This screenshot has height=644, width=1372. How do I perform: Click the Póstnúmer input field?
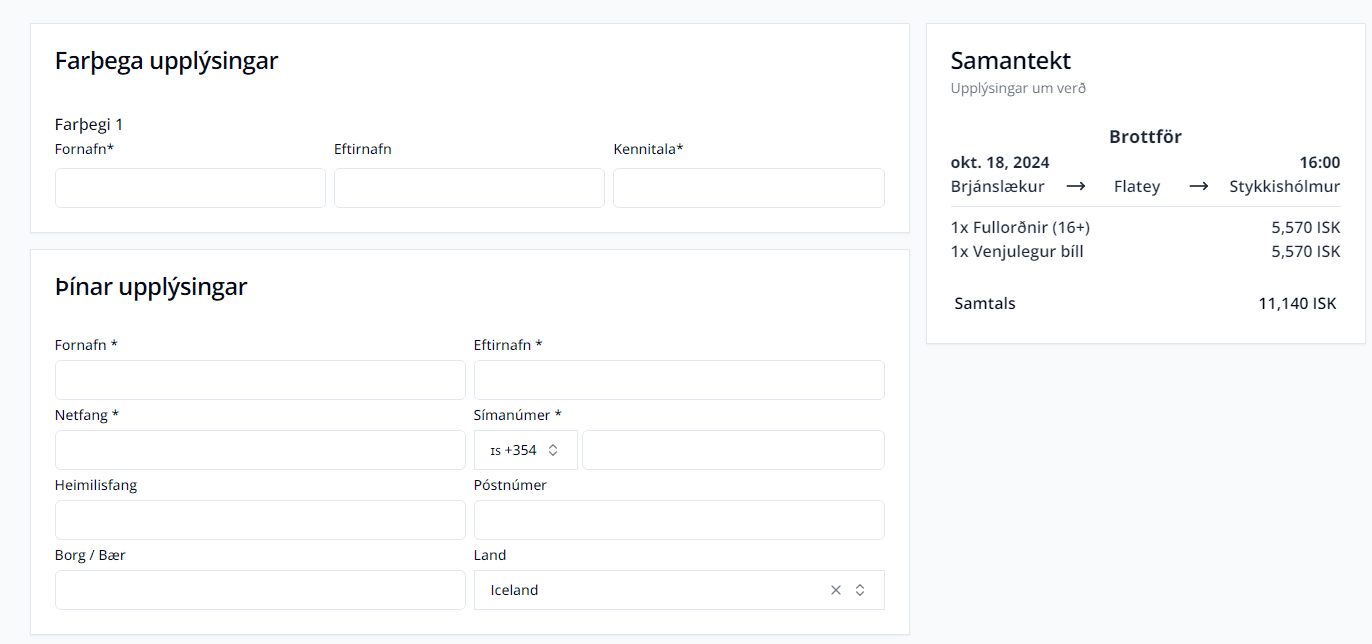[679, 520]
